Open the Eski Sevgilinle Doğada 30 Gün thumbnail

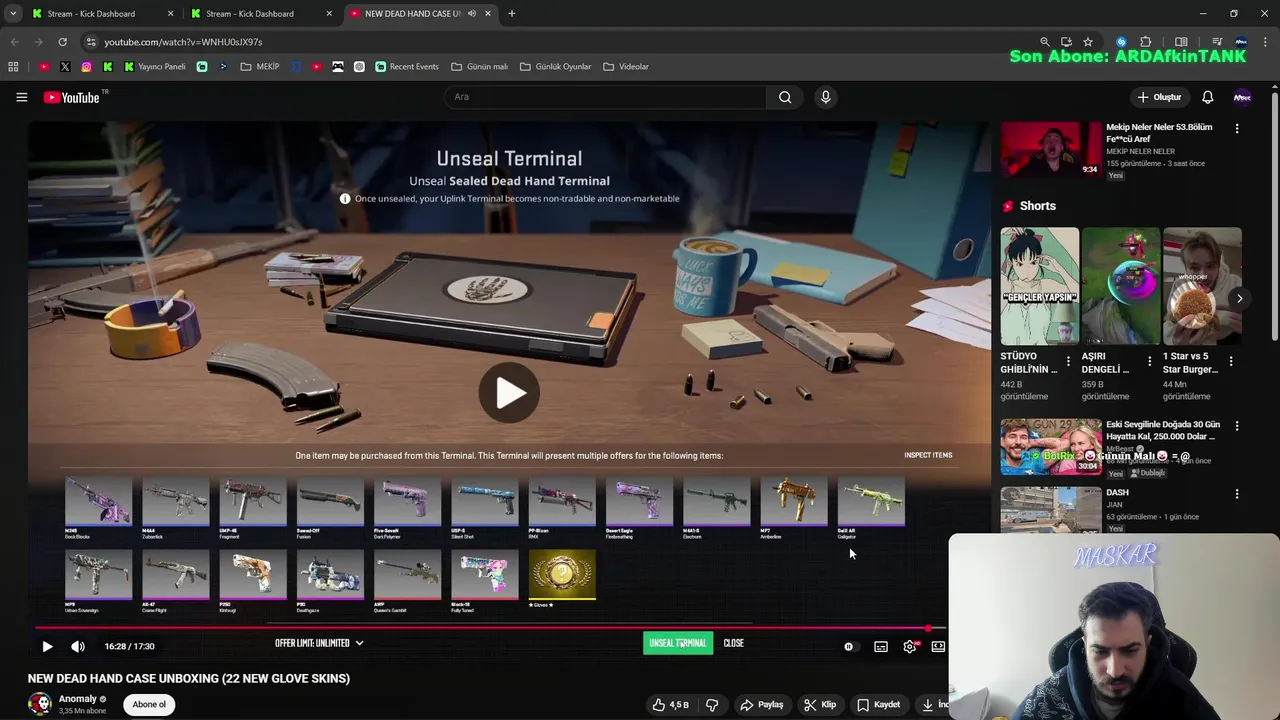pyautogui.click(x=1051, y=446)
